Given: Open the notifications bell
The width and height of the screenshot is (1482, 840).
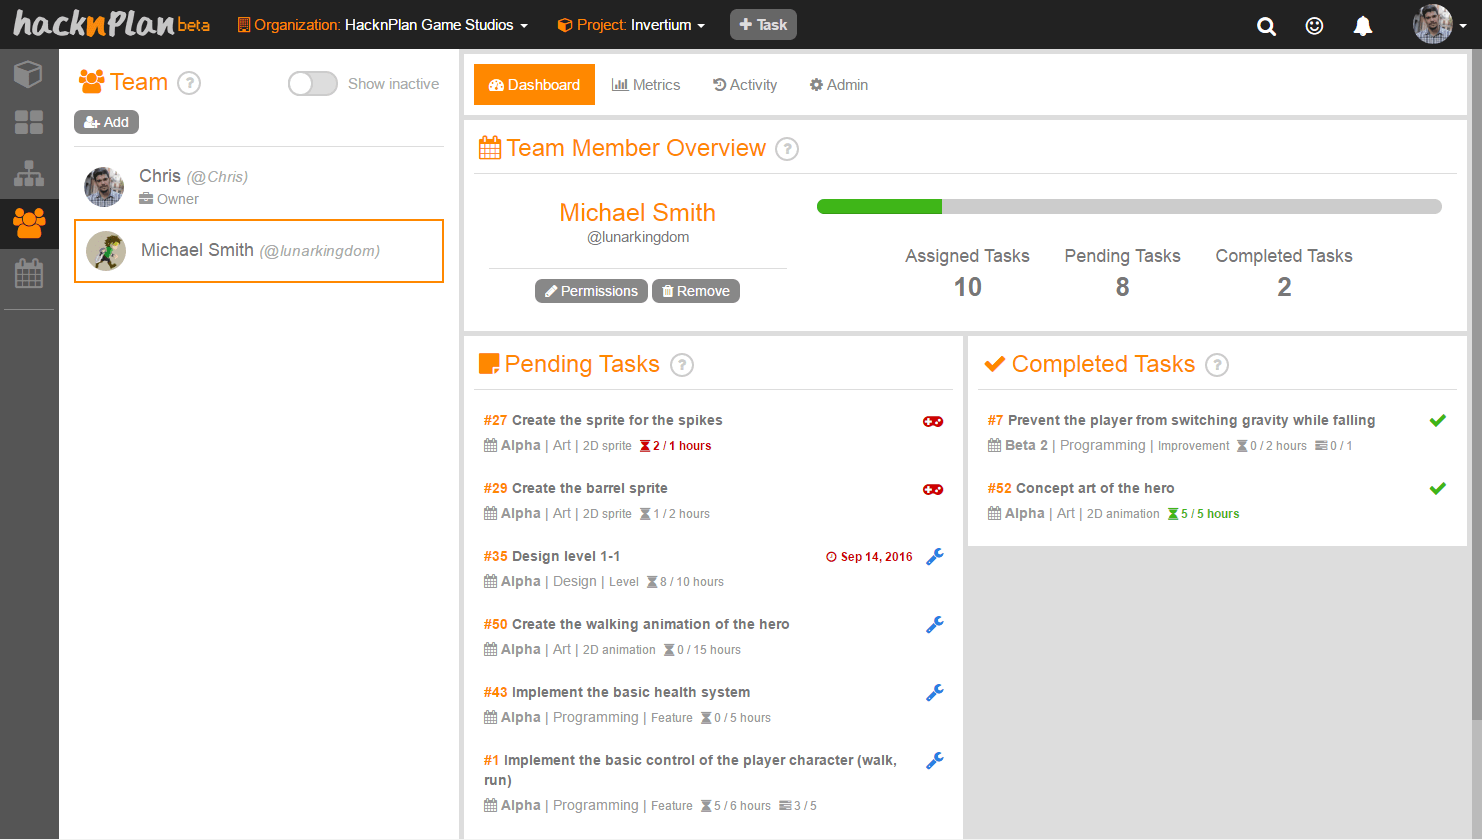Looking at the screenshot, I should [x=1362, y=26].
